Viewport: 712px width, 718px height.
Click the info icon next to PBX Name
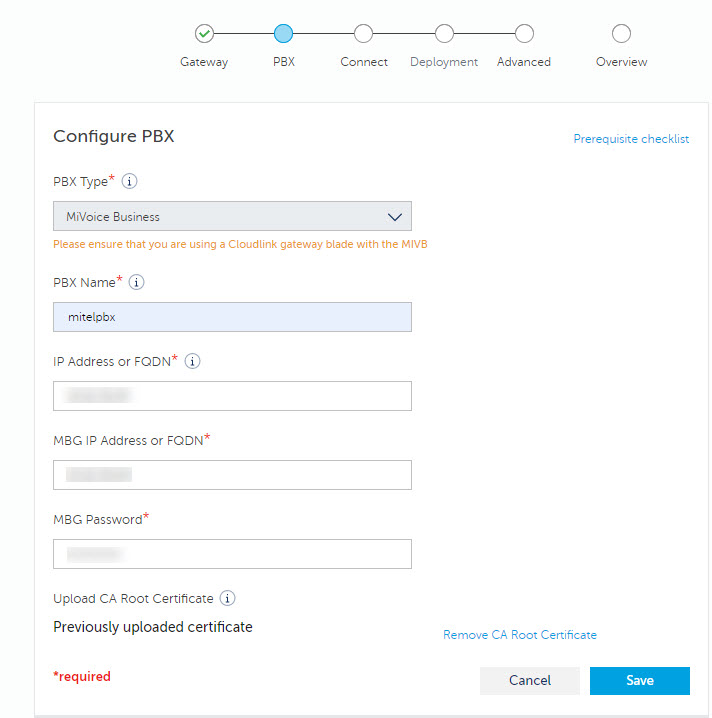pos(137,282)
